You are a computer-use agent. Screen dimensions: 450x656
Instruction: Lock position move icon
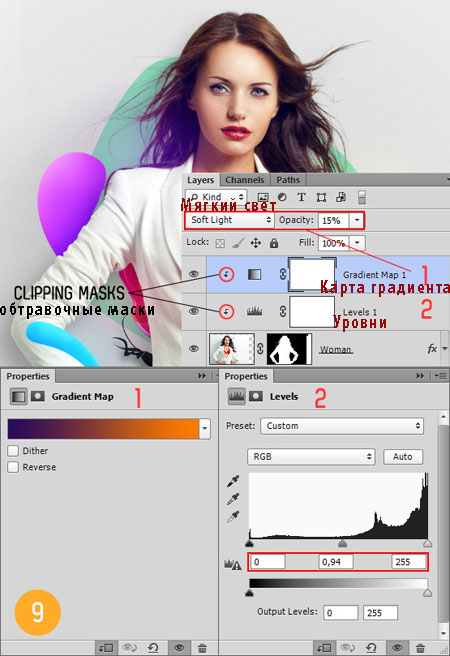click(256, 243)
